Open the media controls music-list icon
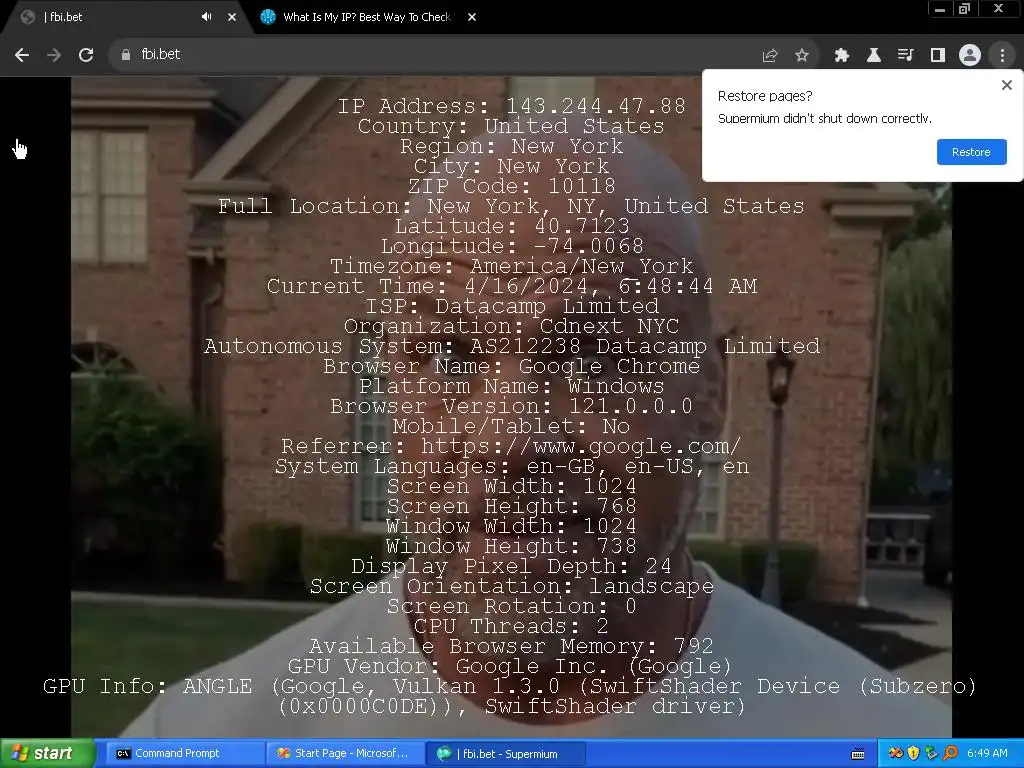Viewport: 1024px width, 768px height. click(906, 56)
